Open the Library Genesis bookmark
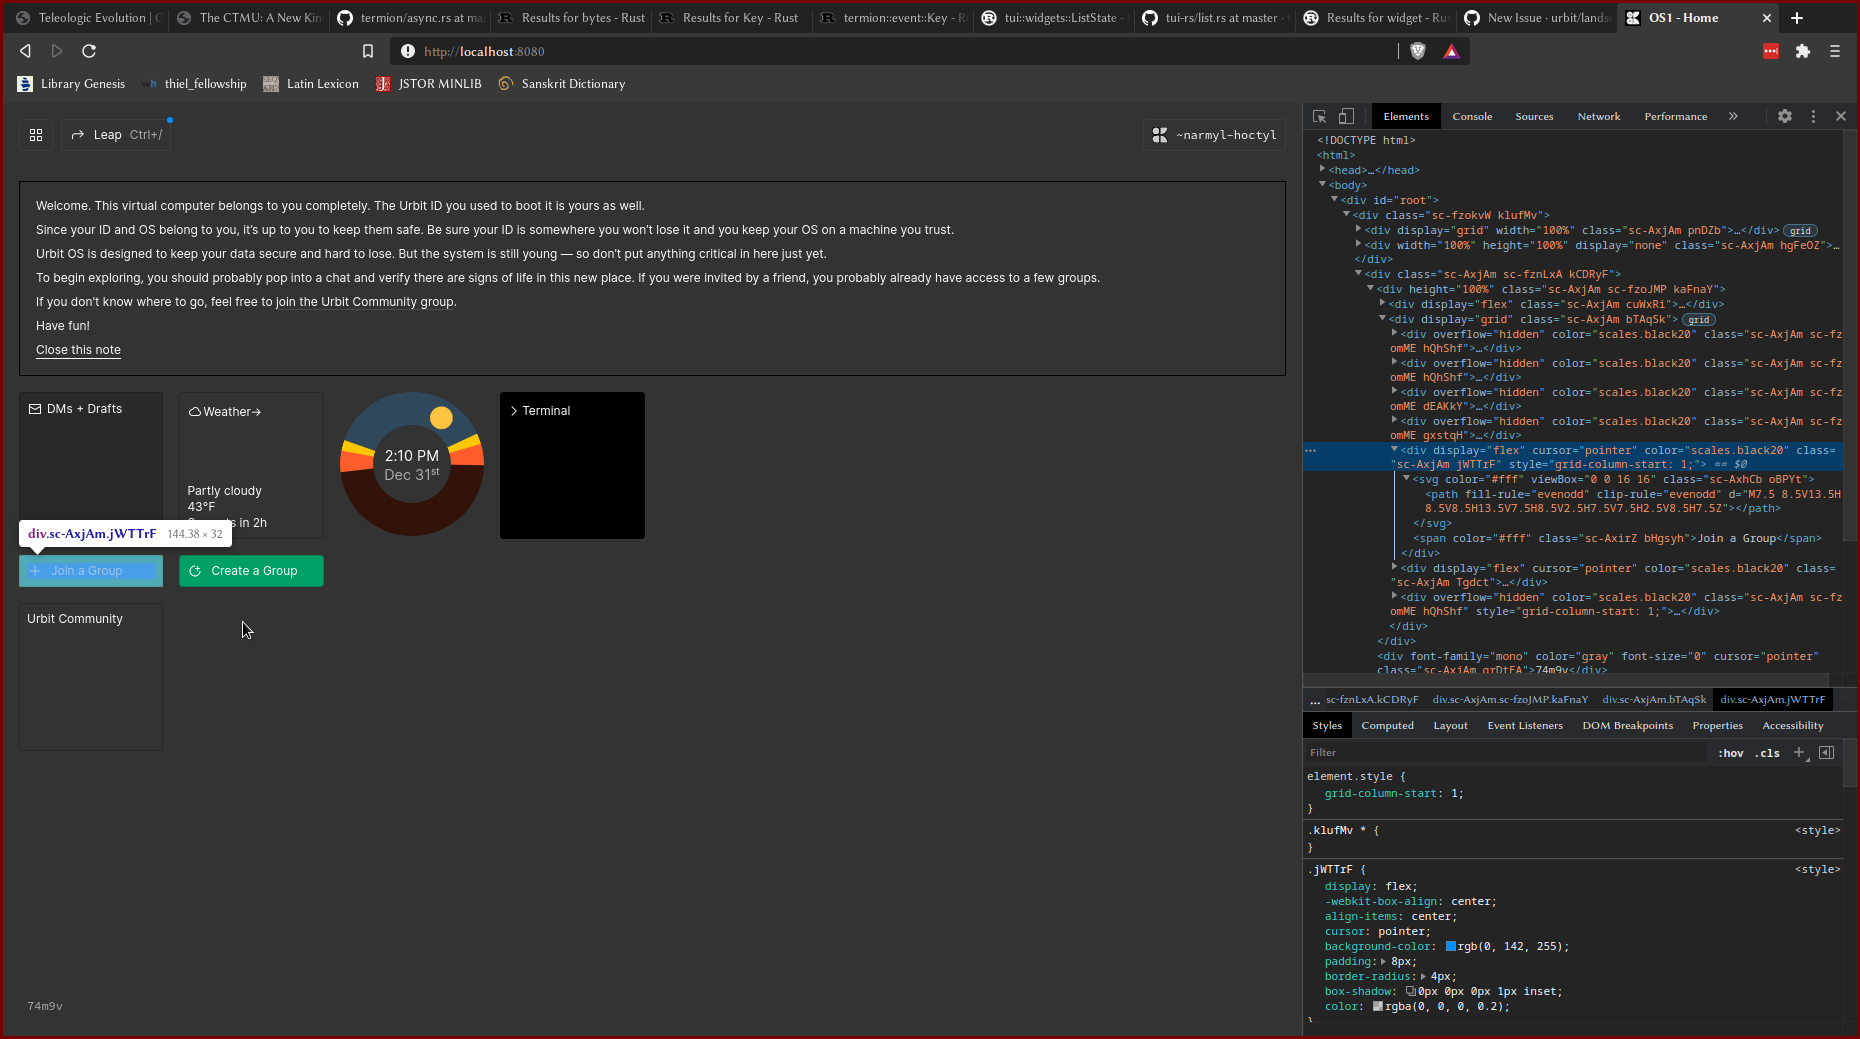1860x1039 pixels. 71,84
